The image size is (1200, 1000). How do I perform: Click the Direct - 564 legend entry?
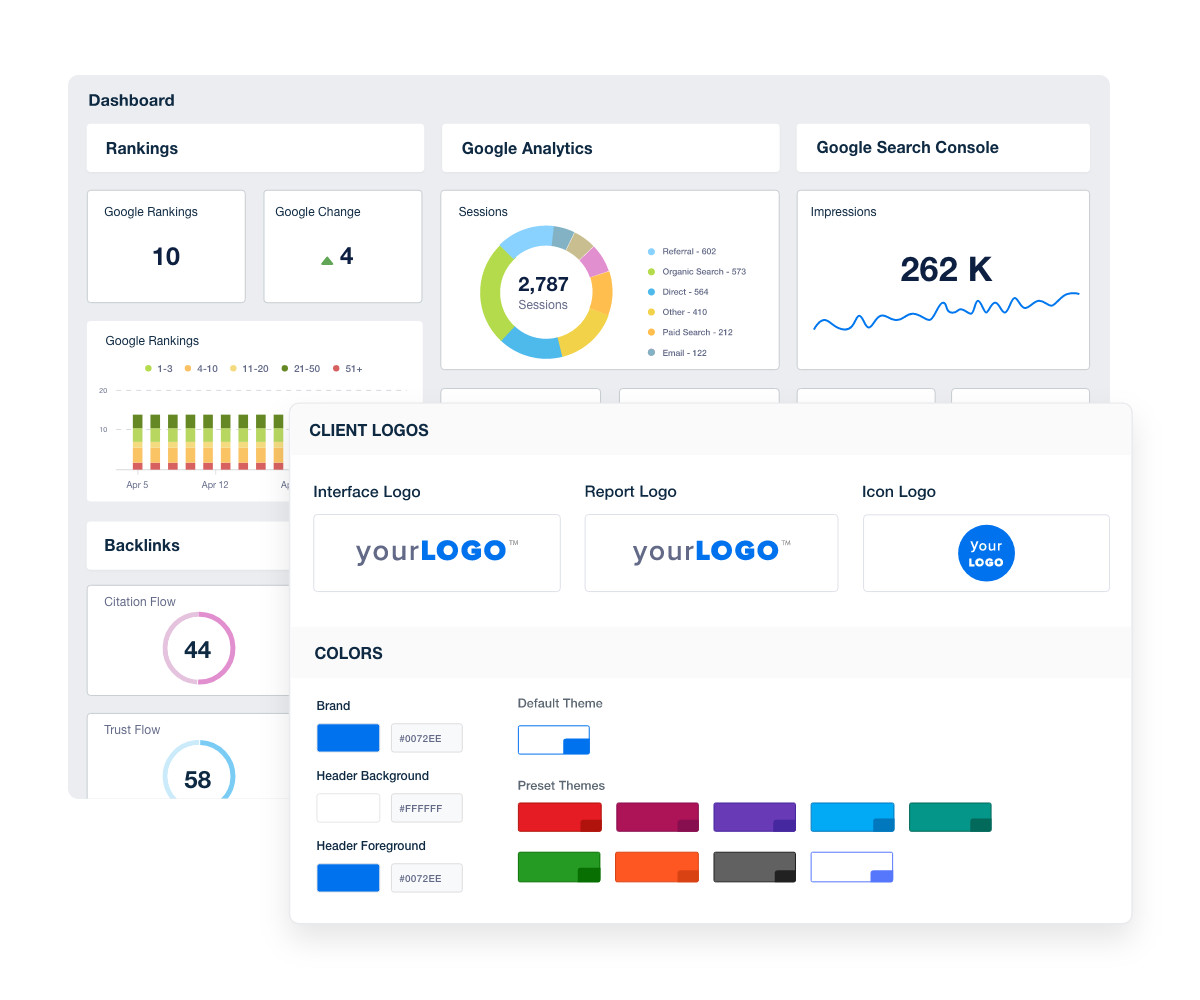point(678,292)
